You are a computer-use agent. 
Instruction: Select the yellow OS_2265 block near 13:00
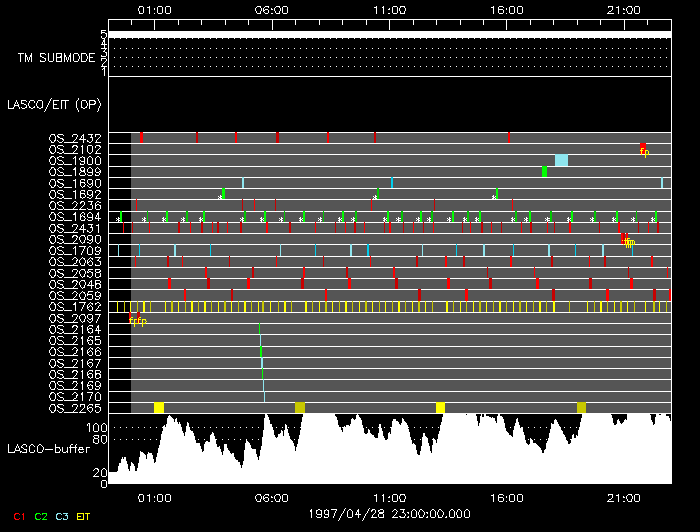440,407
